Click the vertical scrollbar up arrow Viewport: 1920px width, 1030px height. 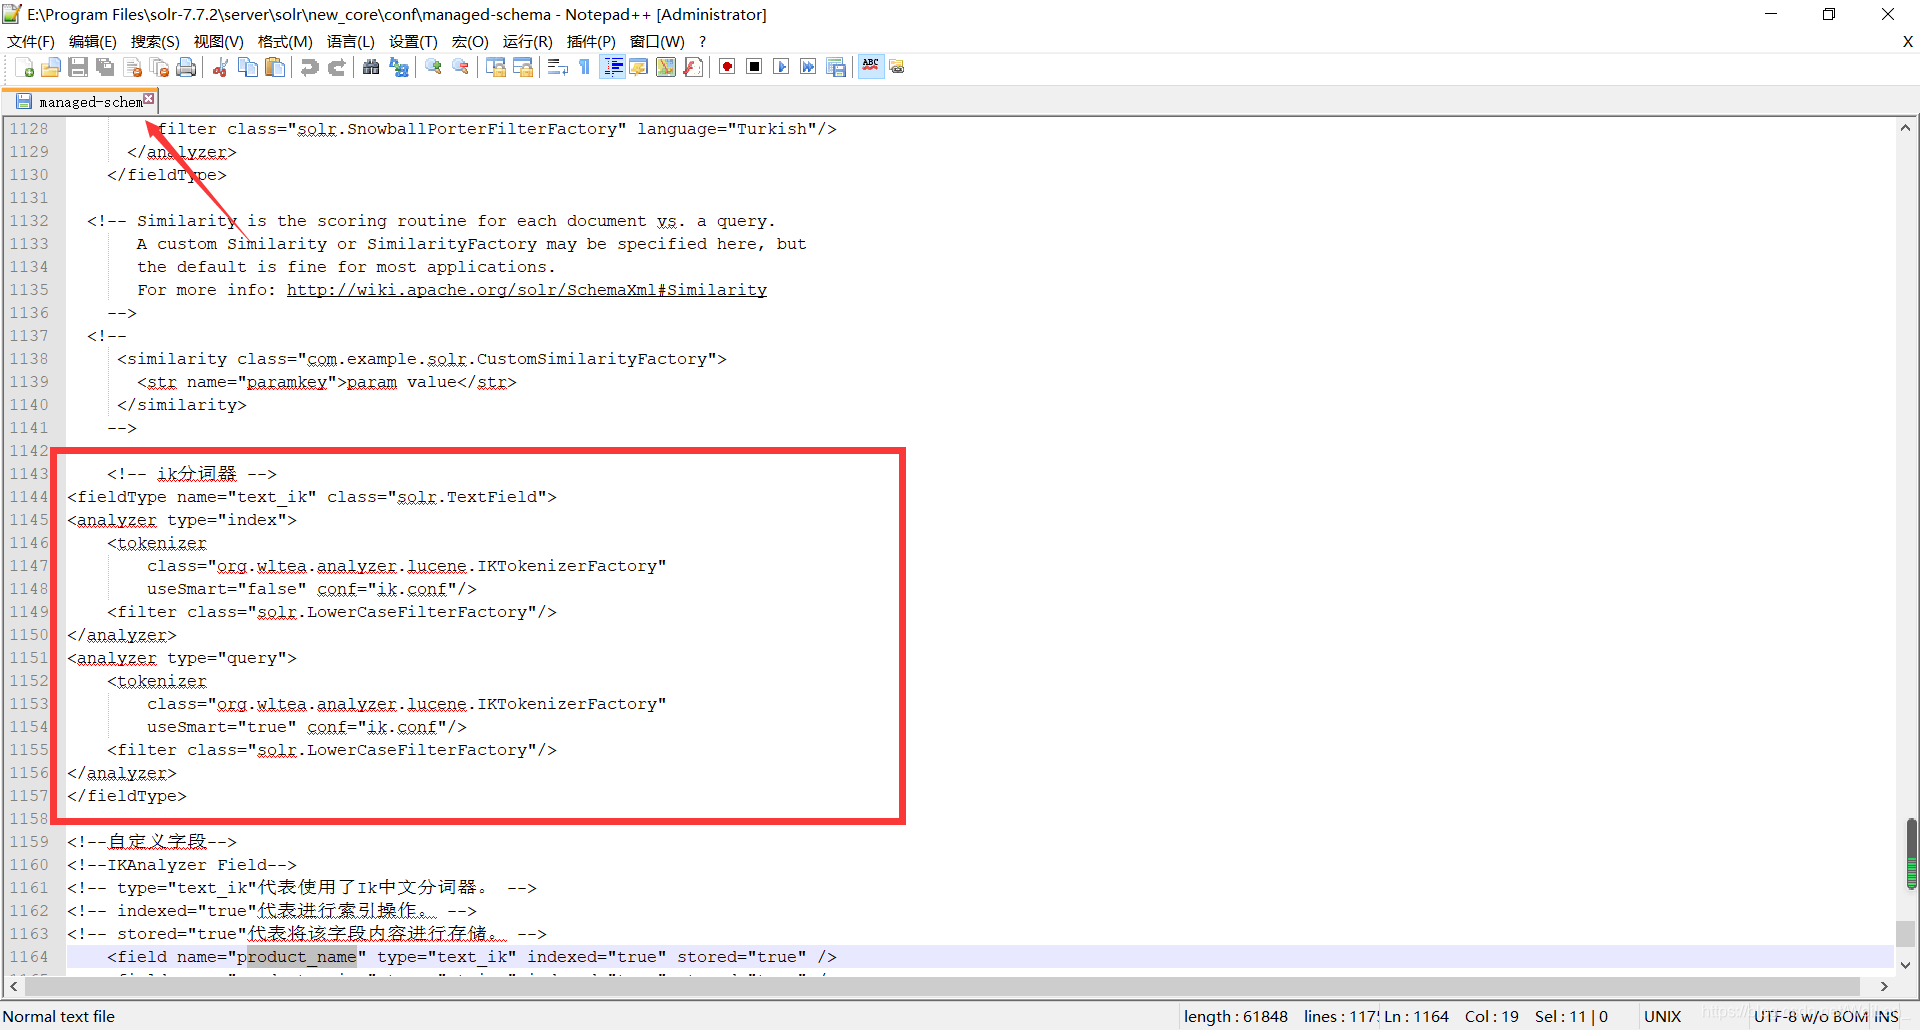pyautogui.click(x=1905, y=128)
